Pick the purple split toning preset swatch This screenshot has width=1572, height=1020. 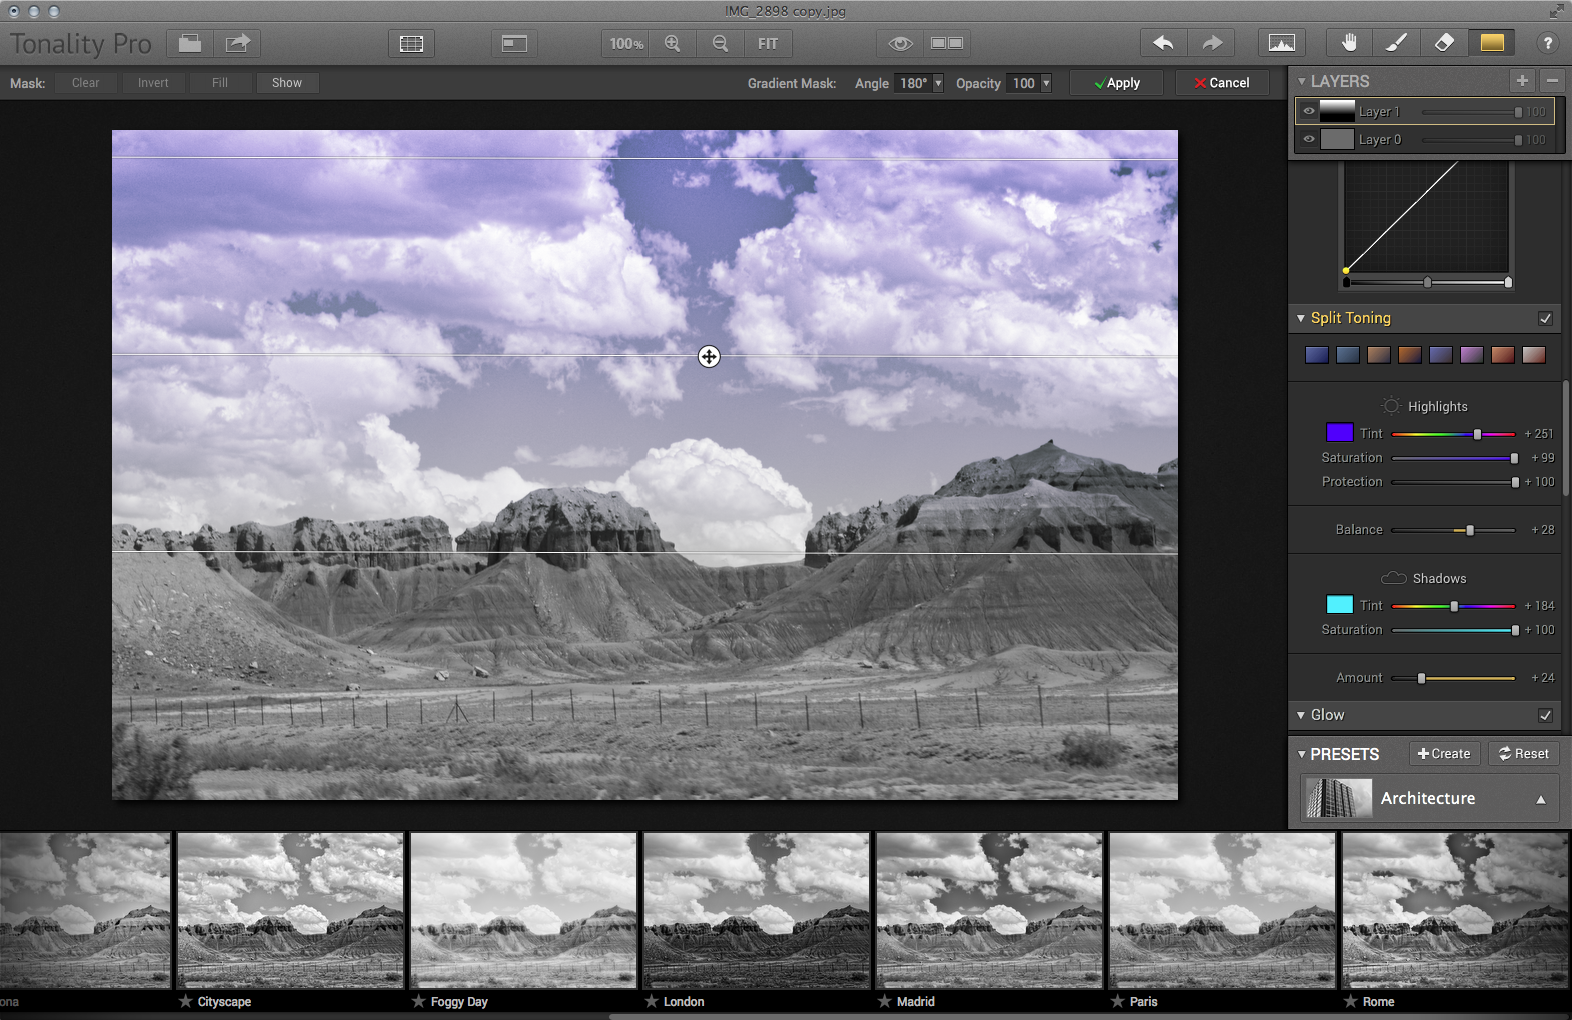(1472, 355)
